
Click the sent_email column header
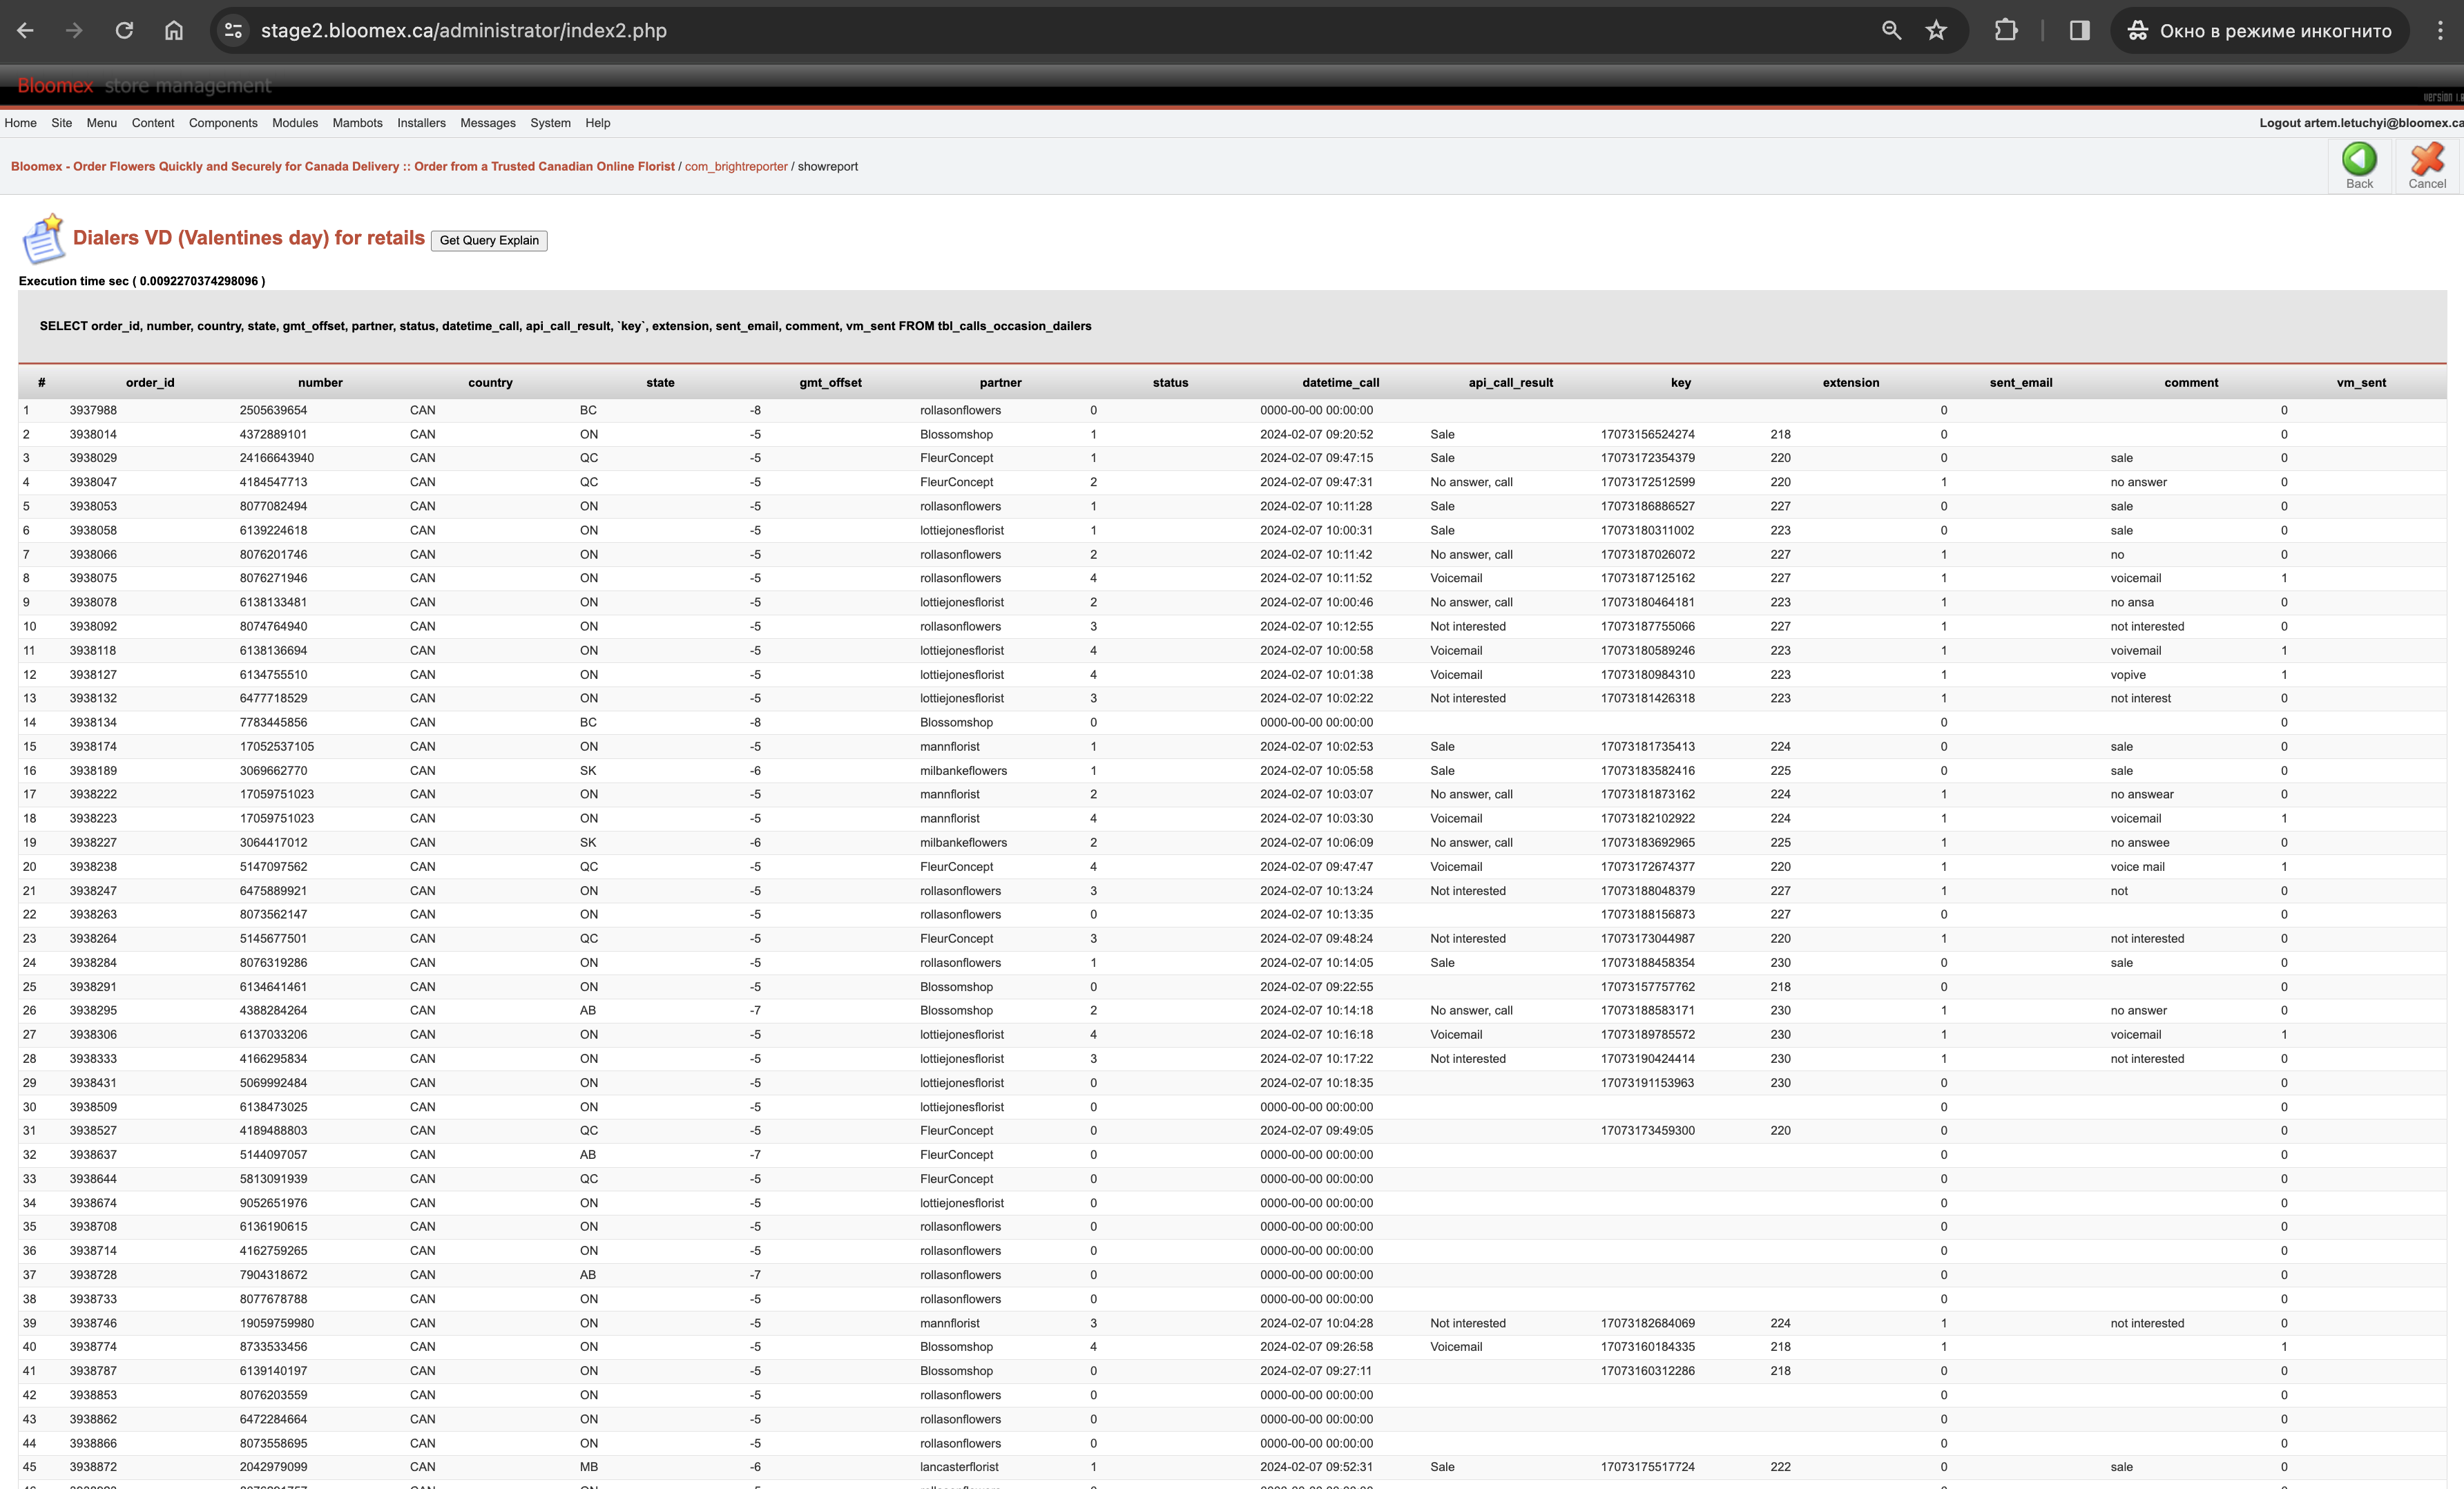pyautogui.click(x=2021, y=383)
